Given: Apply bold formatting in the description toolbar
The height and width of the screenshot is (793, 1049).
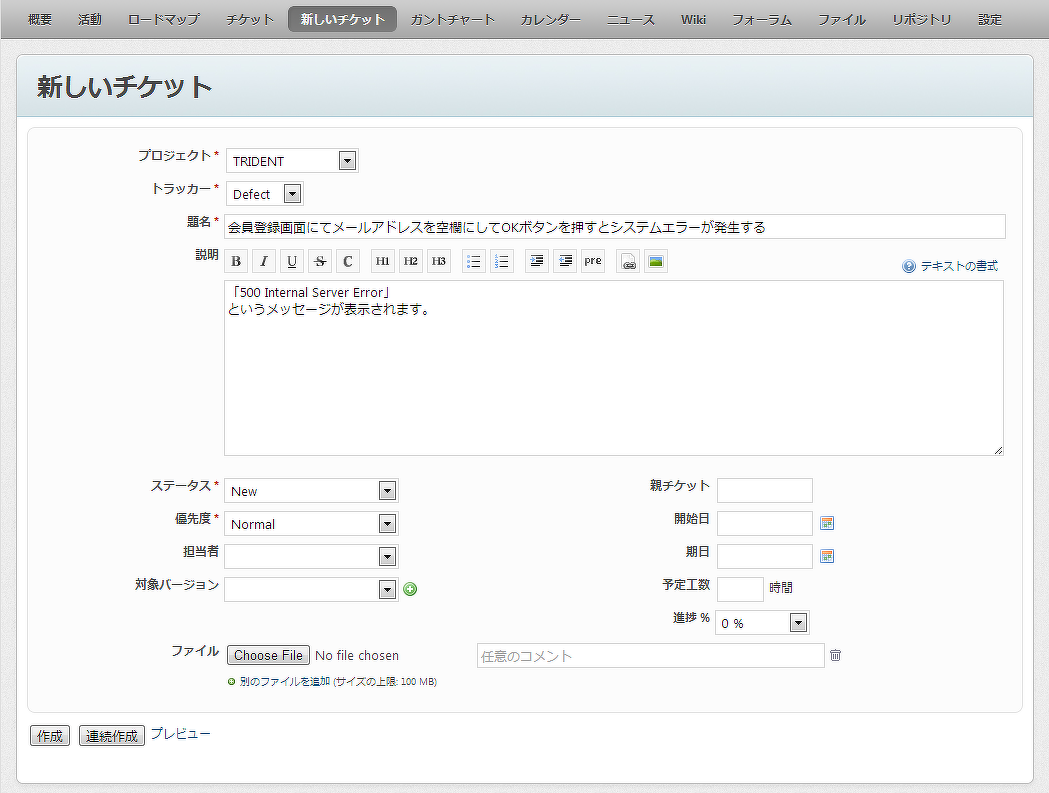Looking at the screenshot, I should pos(235,260).
